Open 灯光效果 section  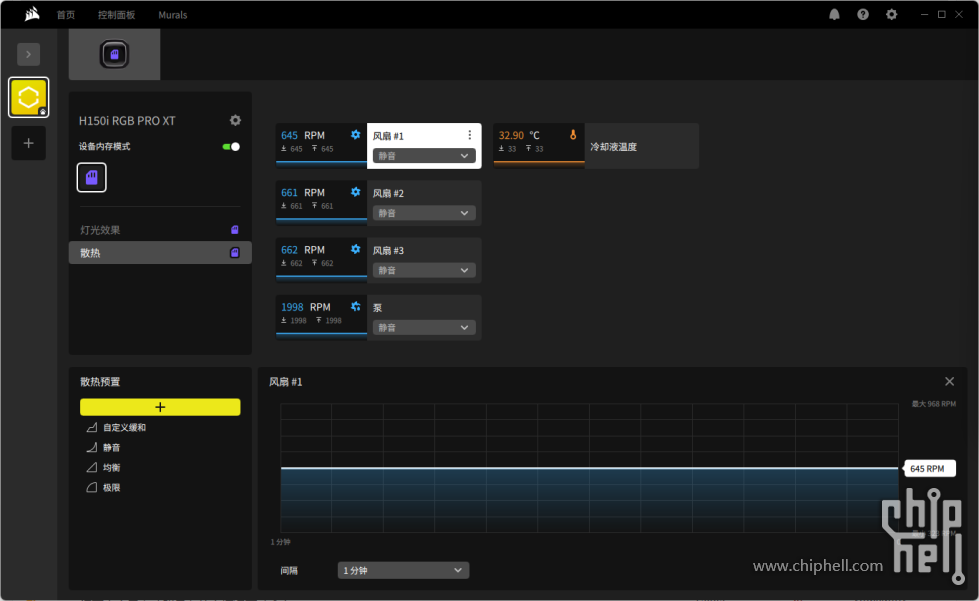pos(160,230)
